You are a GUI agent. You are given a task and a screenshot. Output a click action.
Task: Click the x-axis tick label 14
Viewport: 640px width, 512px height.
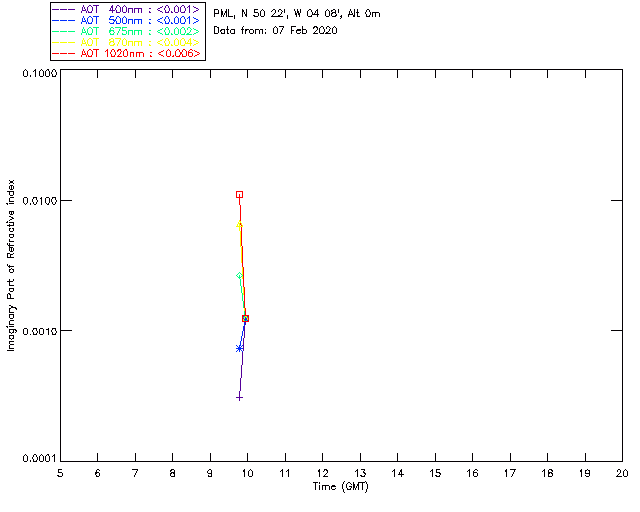(398, 473)
